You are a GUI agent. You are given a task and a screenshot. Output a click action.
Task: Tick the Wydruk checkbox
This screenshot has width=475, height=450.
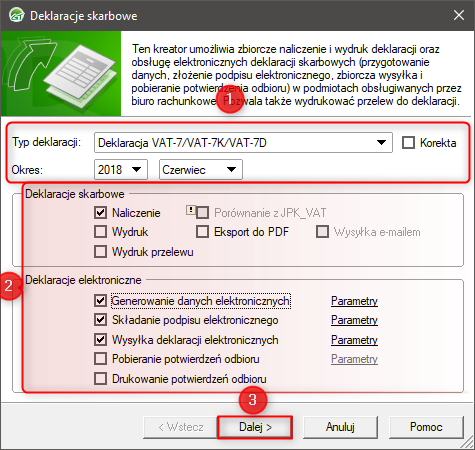click(x=100, y=232)
